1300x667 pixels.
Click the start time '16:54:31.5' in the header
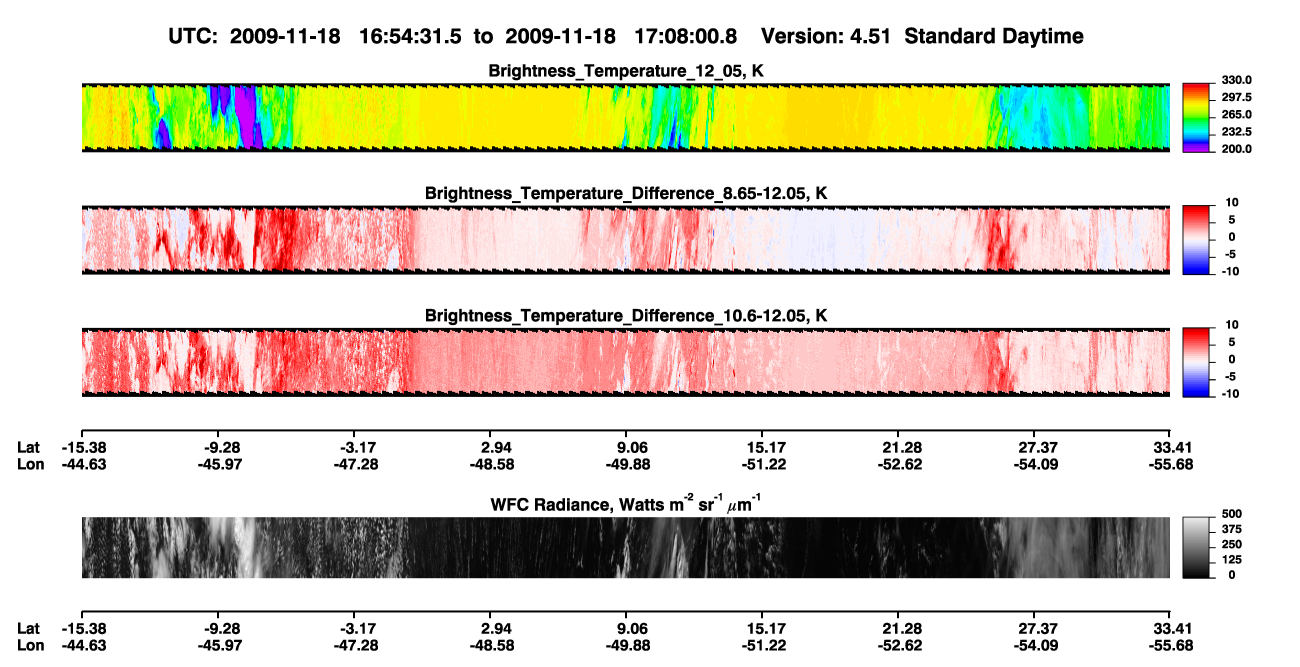click(410, 36)
